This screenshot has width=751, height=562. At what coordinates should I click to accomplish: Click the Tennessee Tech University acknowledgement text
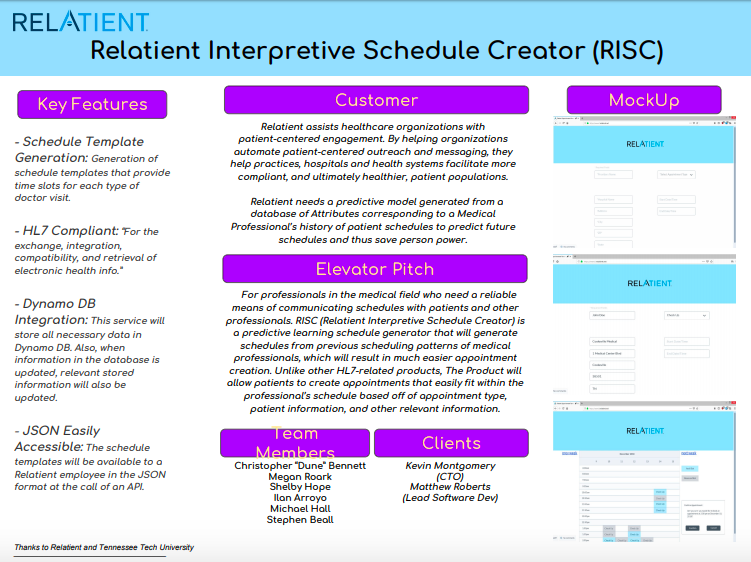[x=104, y=548]
